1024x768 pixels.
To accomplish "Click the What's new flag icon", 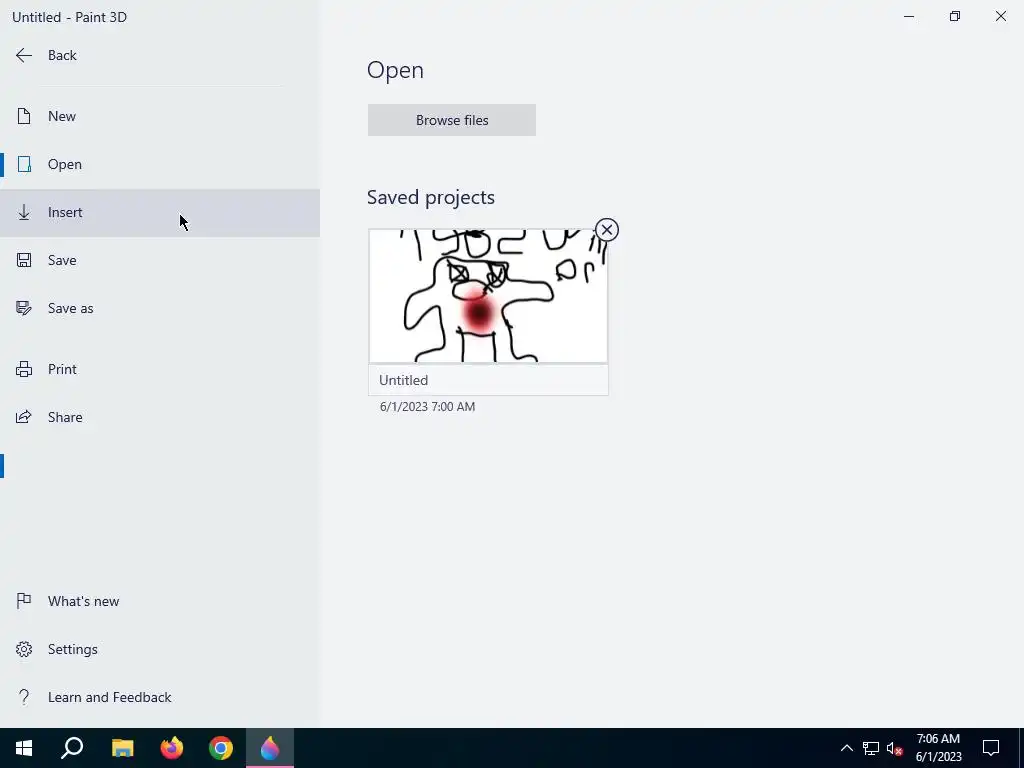I will 24,601.
